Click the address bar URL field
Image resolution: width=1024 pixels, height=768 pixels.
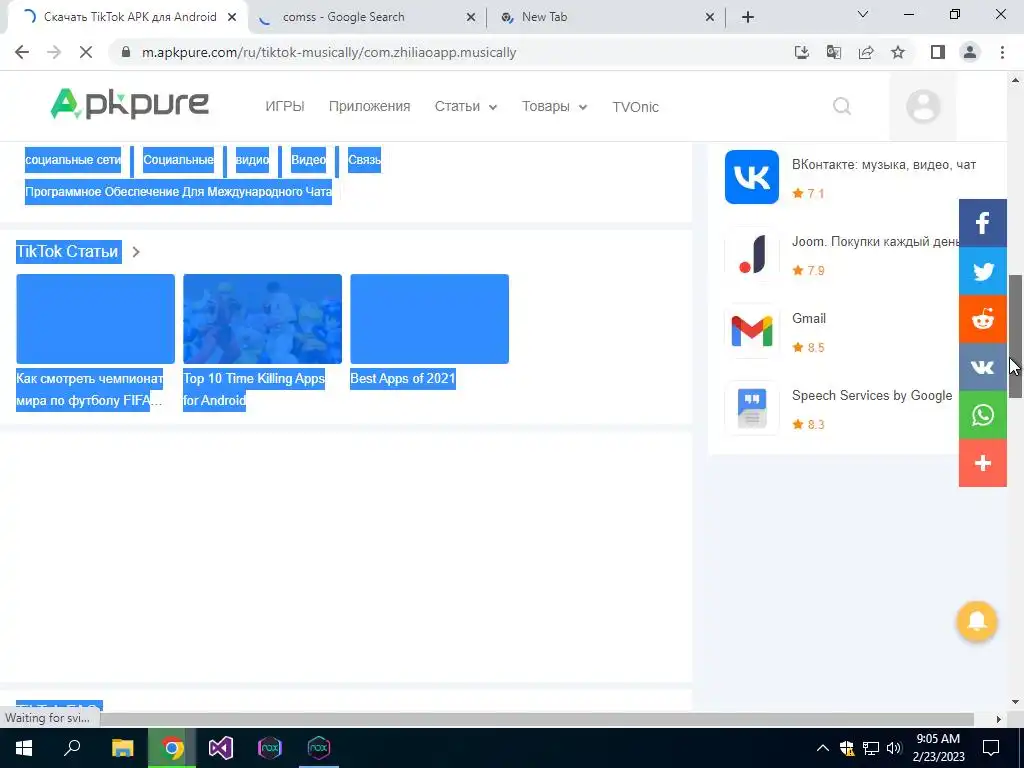[x=451, y=52]
